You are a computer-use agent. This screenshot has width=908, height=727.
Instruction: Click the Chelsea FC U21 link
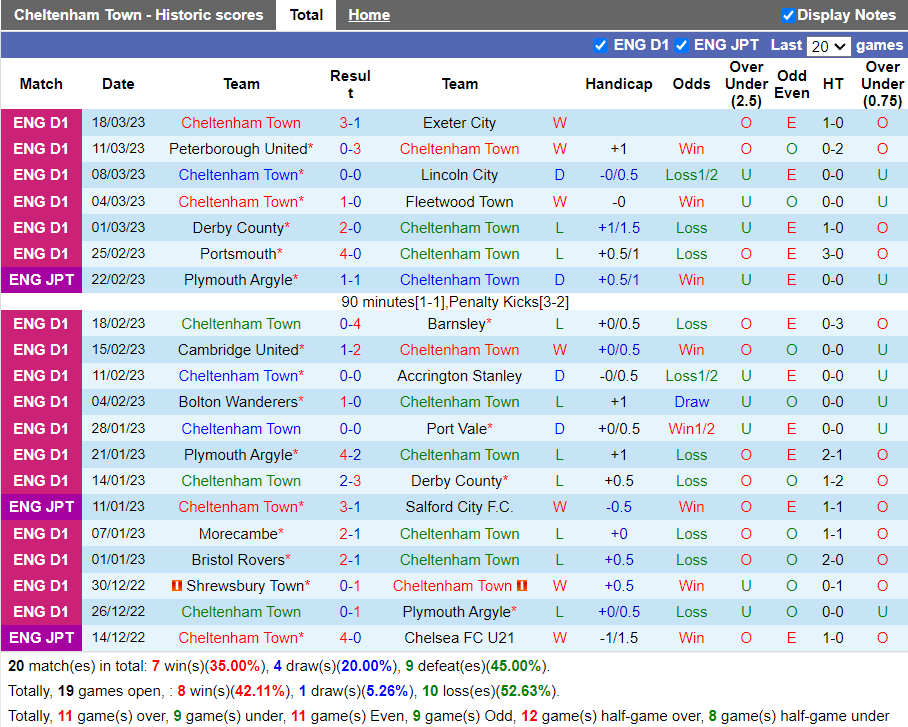[459, 637]
